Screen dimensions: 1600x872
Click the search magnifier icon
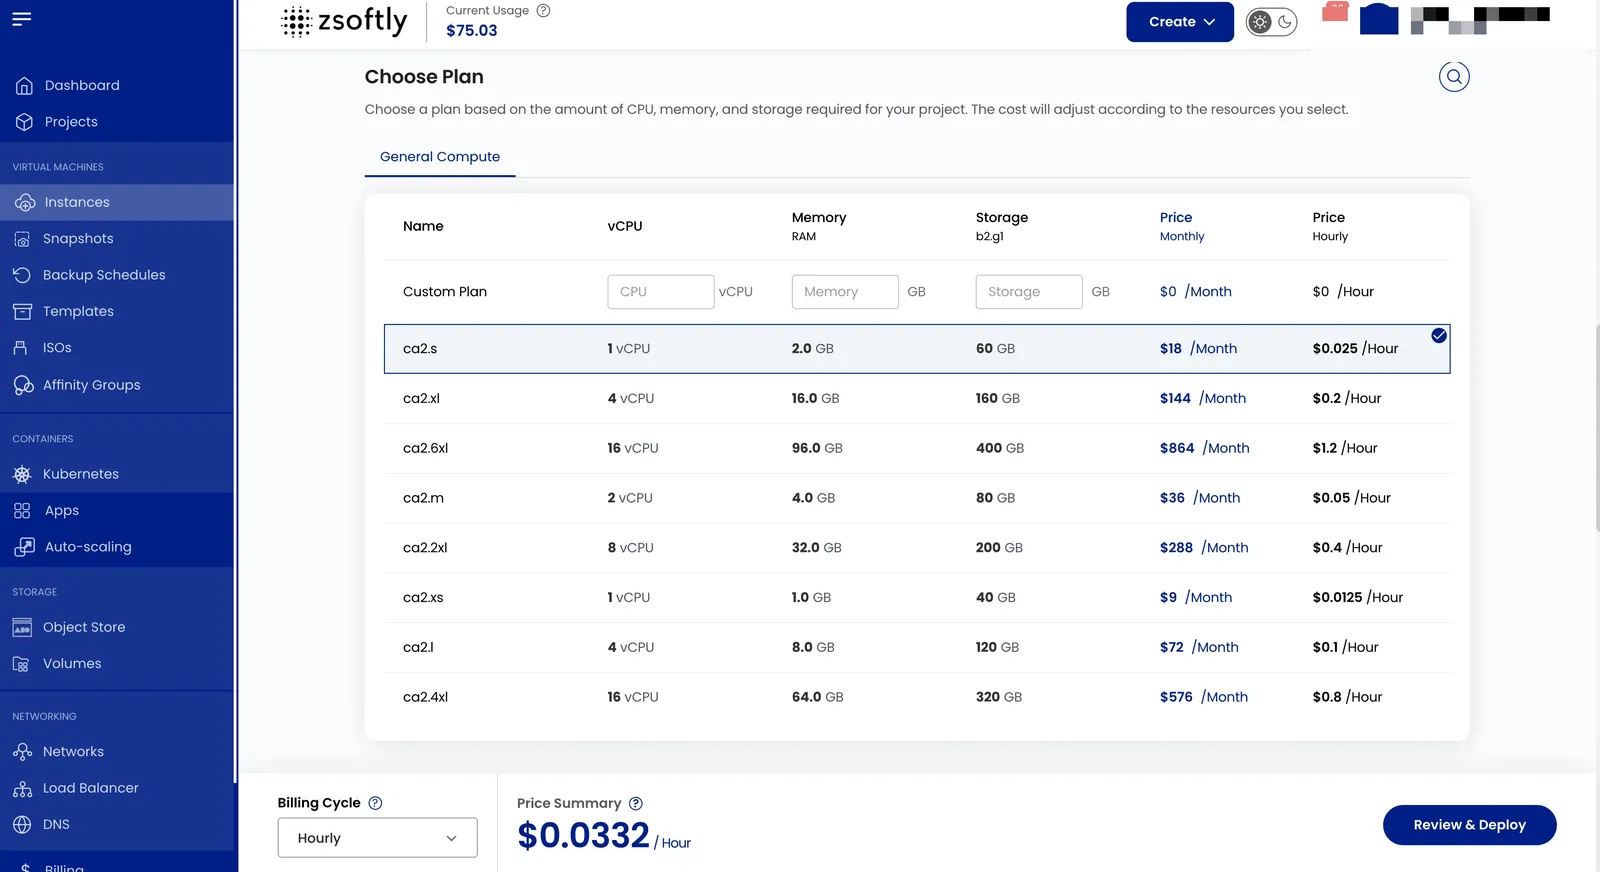pyautogui.click(x=1454, y=77)
